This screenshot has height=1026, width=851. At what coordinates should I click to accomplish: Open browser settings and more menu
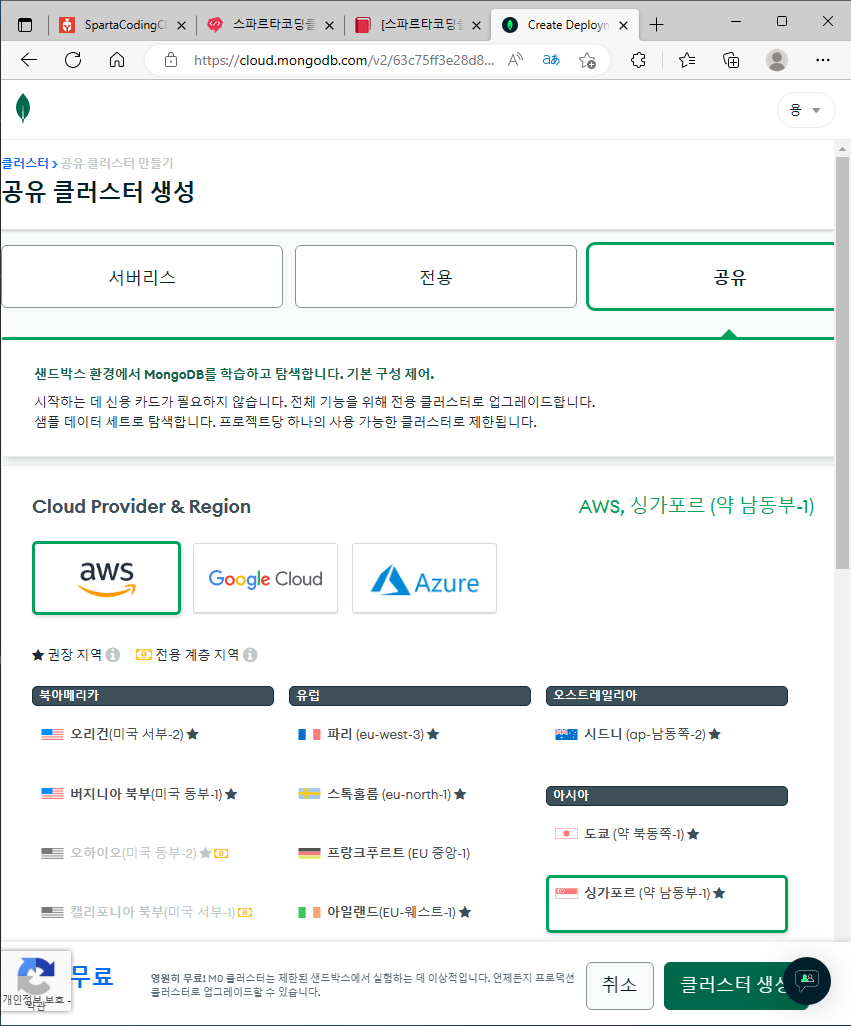(x=823, y=60)
